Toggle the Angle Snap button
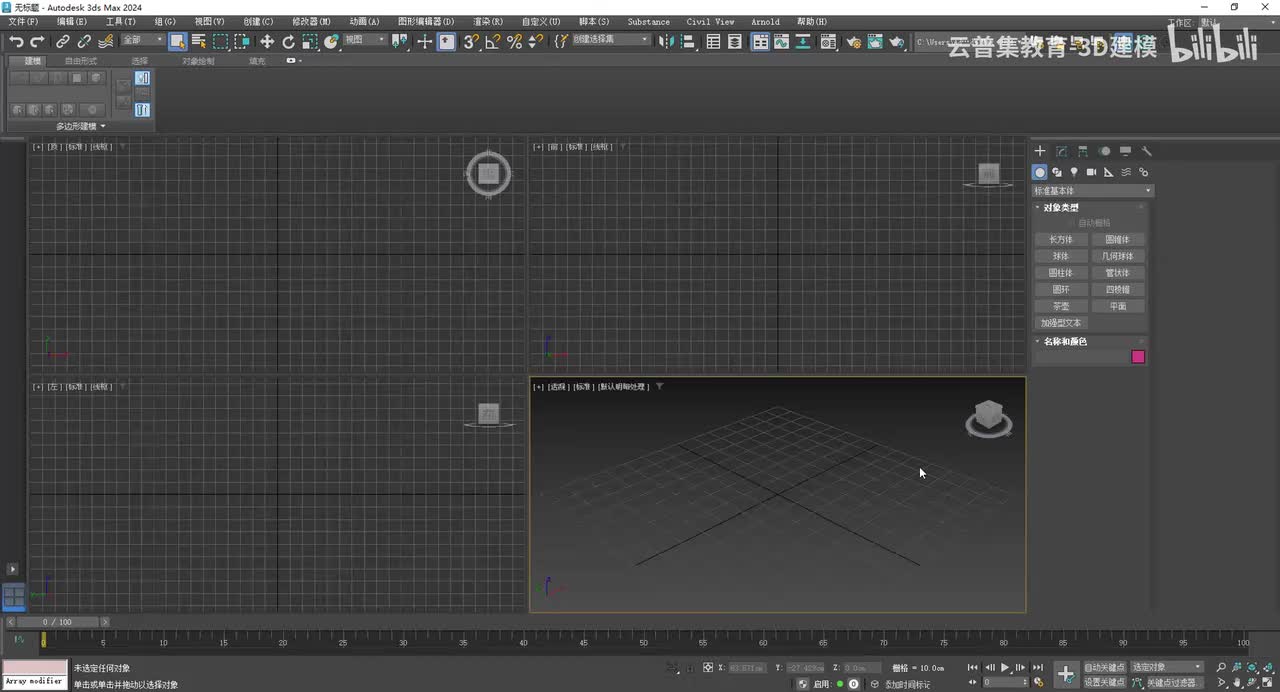The image size is (1280, 692). click(492, 41)
